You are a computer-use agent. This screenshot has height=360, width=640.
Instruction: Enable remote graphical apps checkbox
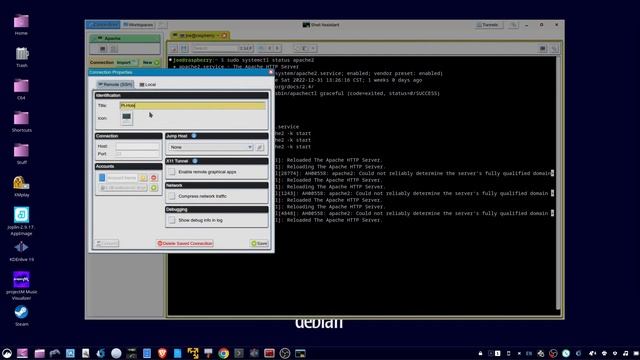pyautogui.click(x=172, y=172)
